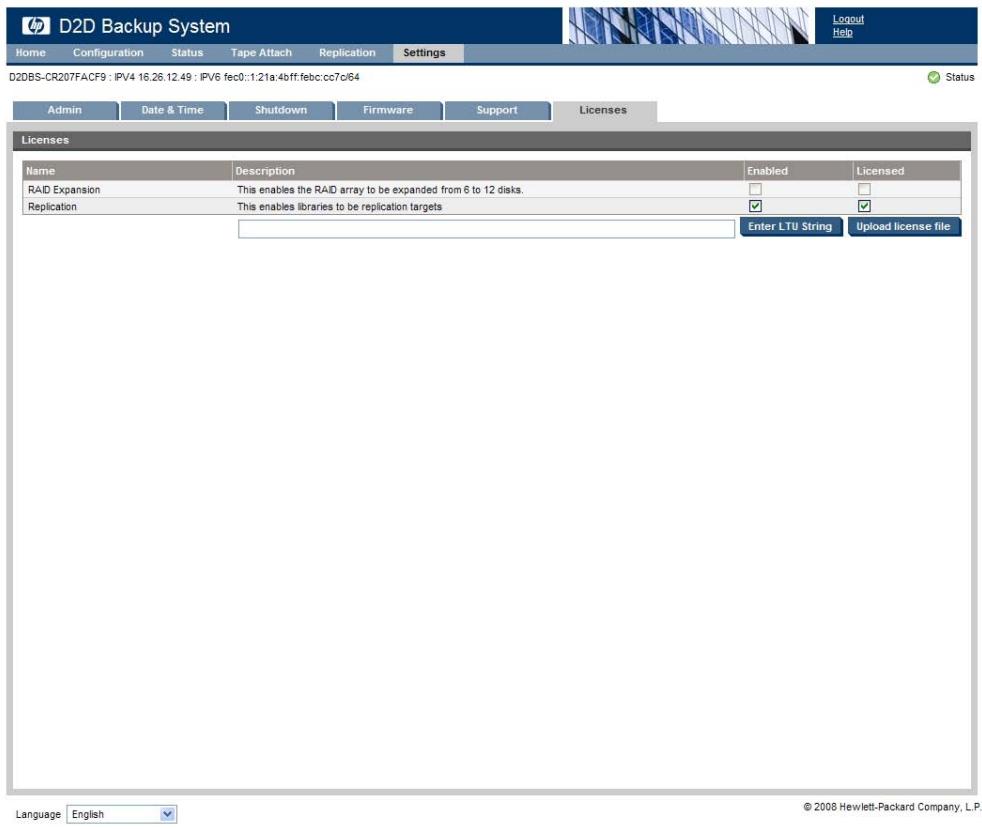Open the Configuration menu

tap(108, 53)
